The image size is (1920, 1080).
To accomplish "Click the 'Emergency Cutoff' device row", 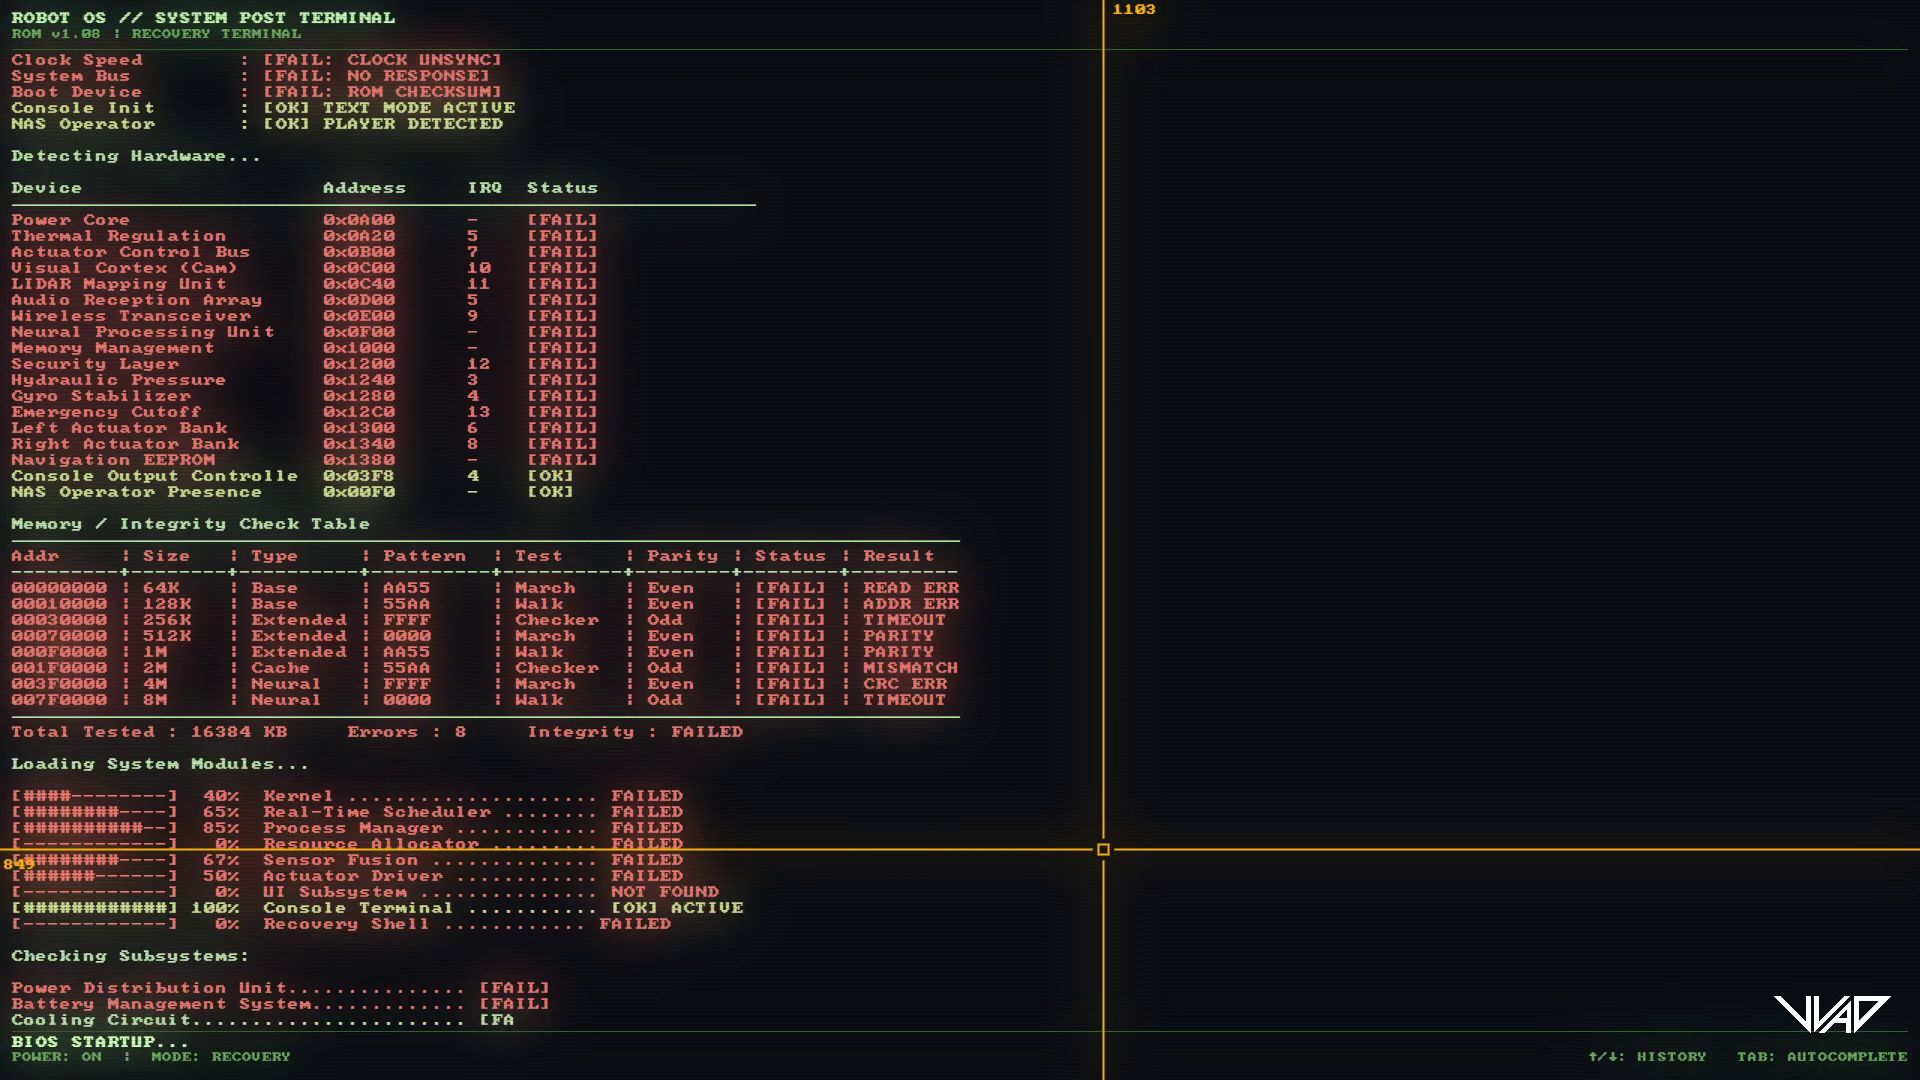I will coord(305,412).
